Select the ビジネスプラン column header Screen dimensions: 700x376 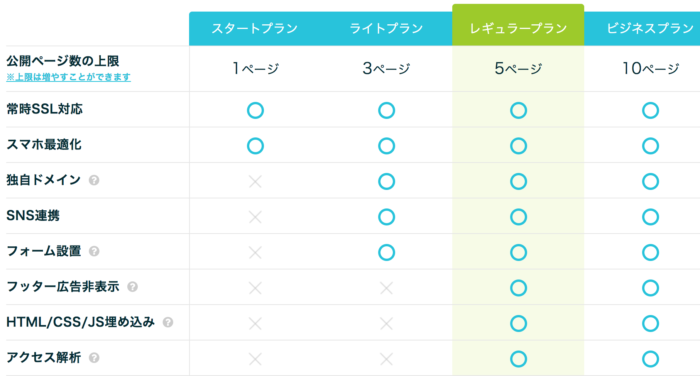(642, 29)
